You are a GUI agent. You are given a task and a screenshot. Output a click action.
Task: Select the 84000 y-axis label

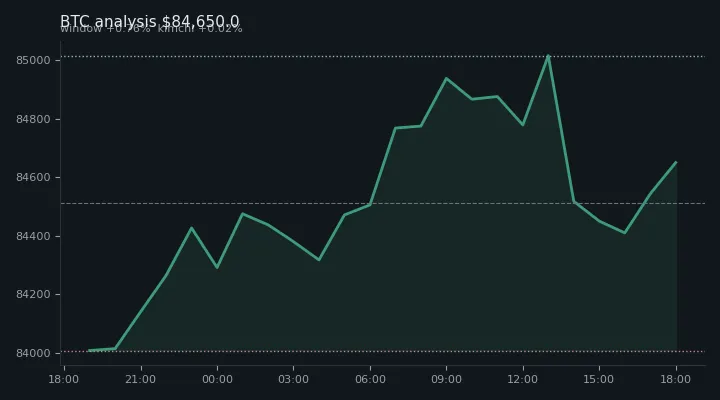(33, 353)
